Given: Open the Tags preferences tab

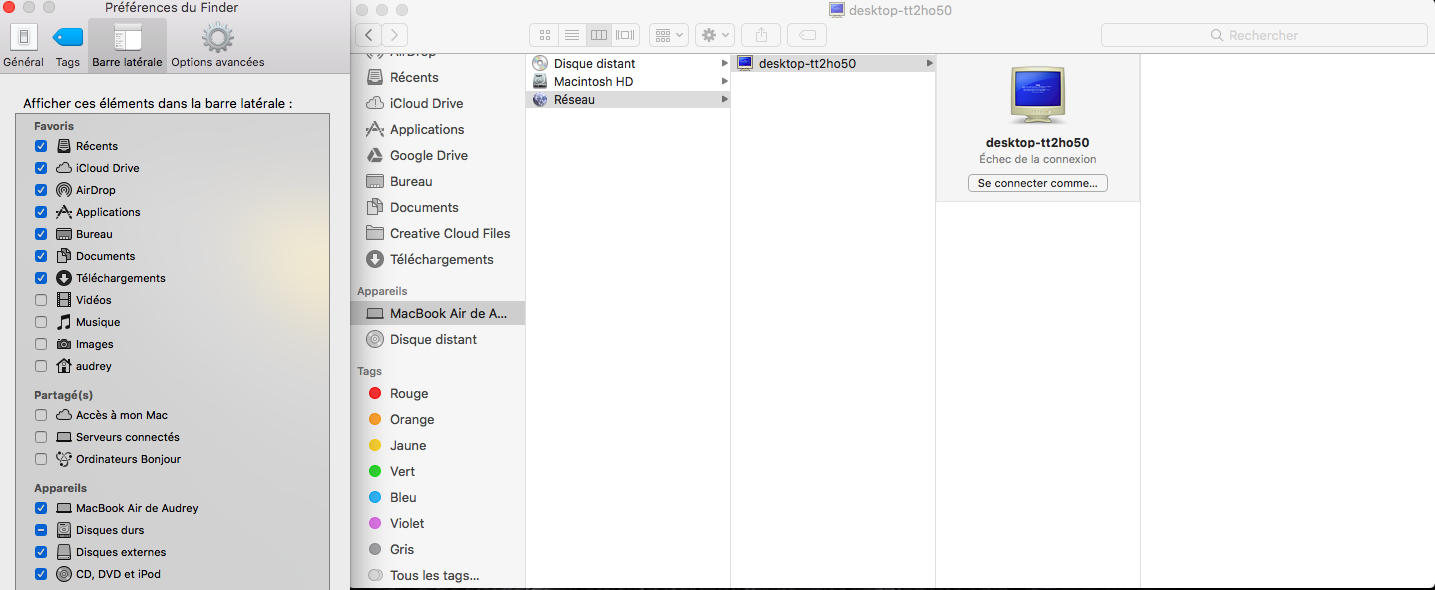Looking at the screenshot, I should 68,45.
